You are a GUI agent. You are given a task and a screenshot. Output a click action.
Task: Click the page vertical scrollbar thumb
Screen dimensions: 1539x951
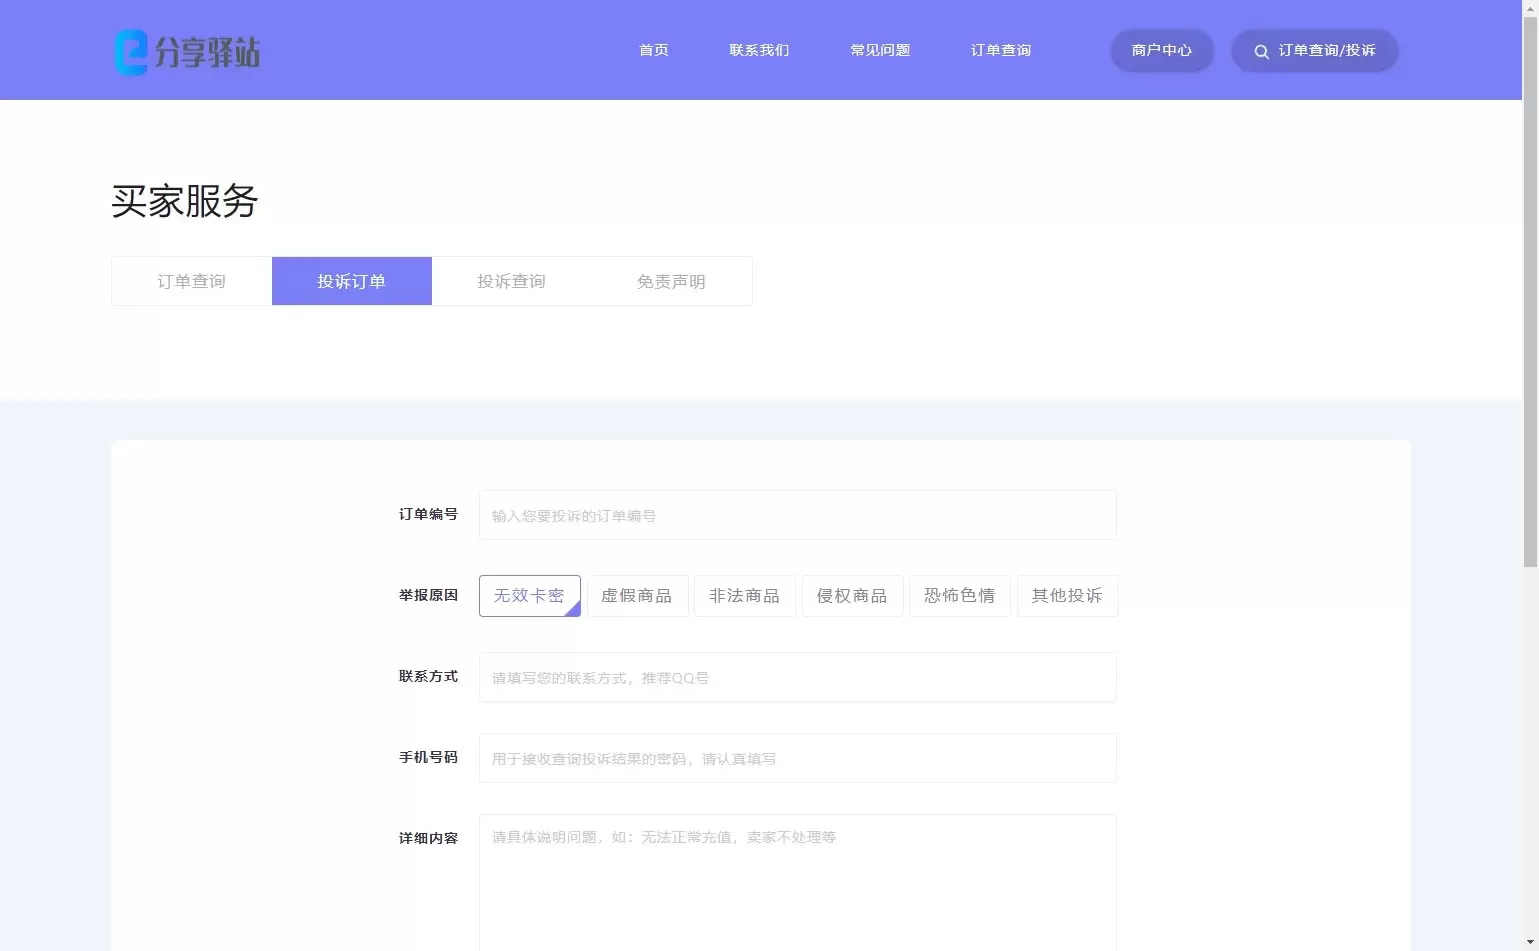pyautogui.click(x=1530, y=292)
